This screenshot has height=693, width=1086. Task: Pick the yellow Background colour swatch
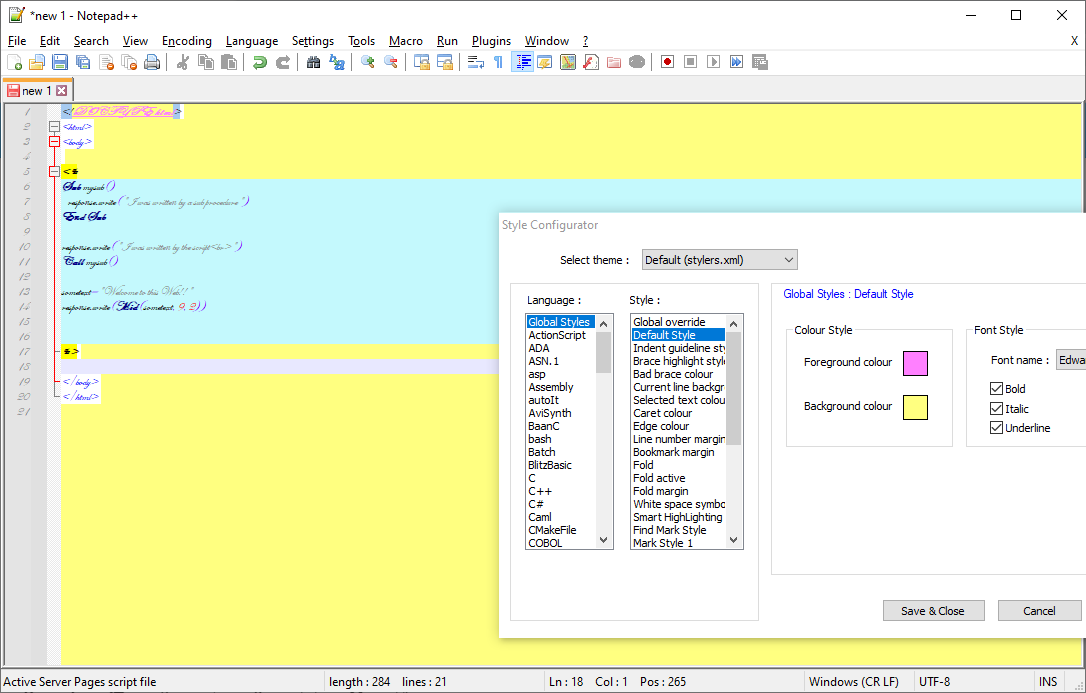point(915,407)
